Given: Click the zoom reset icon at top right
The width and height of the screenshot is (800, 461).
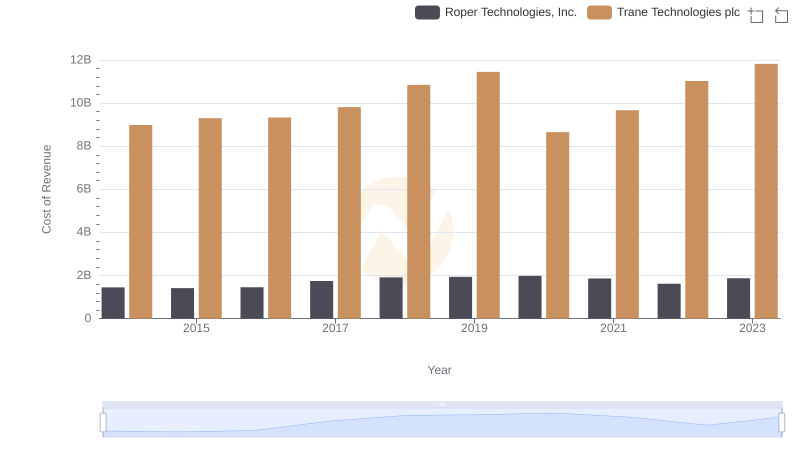Looking at the screenshot, I should click(781, 15).
